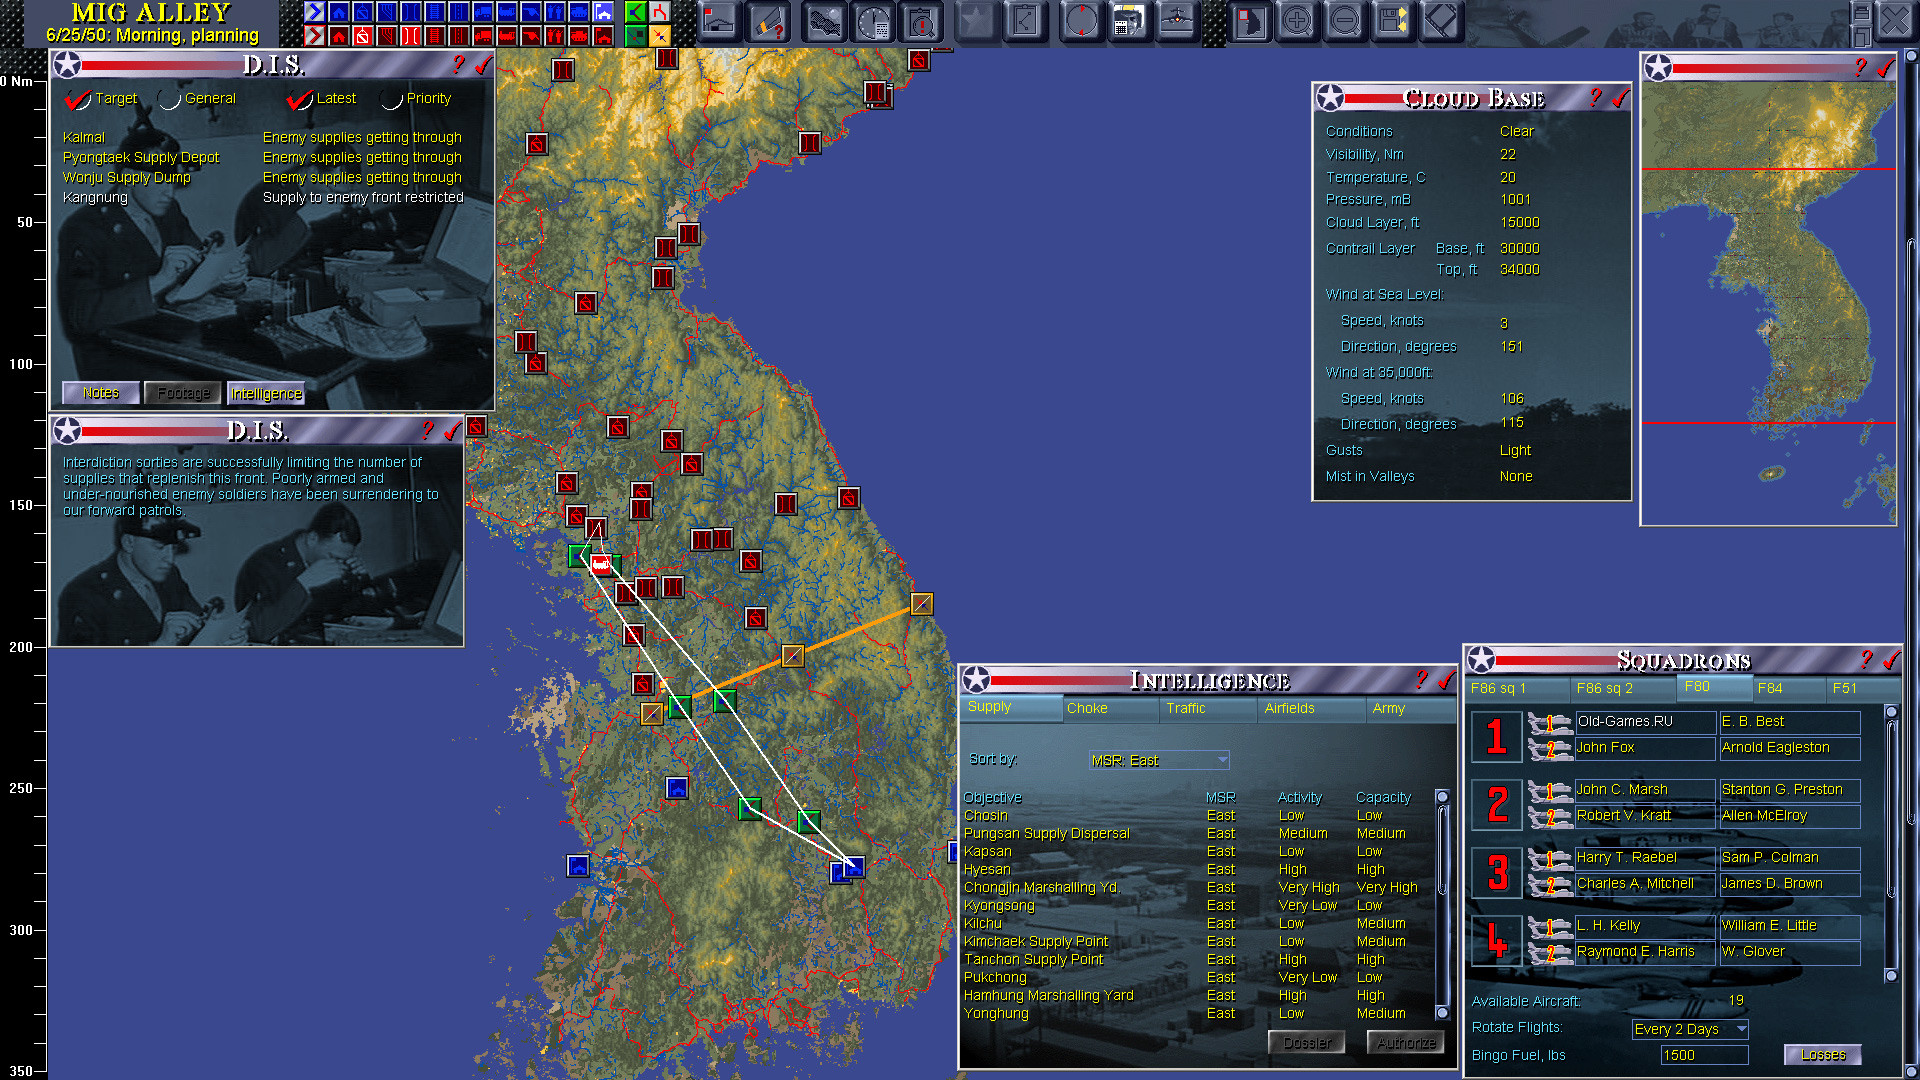Click the zoom in magnifier toolbar icon

click(x=1297, y=21)
